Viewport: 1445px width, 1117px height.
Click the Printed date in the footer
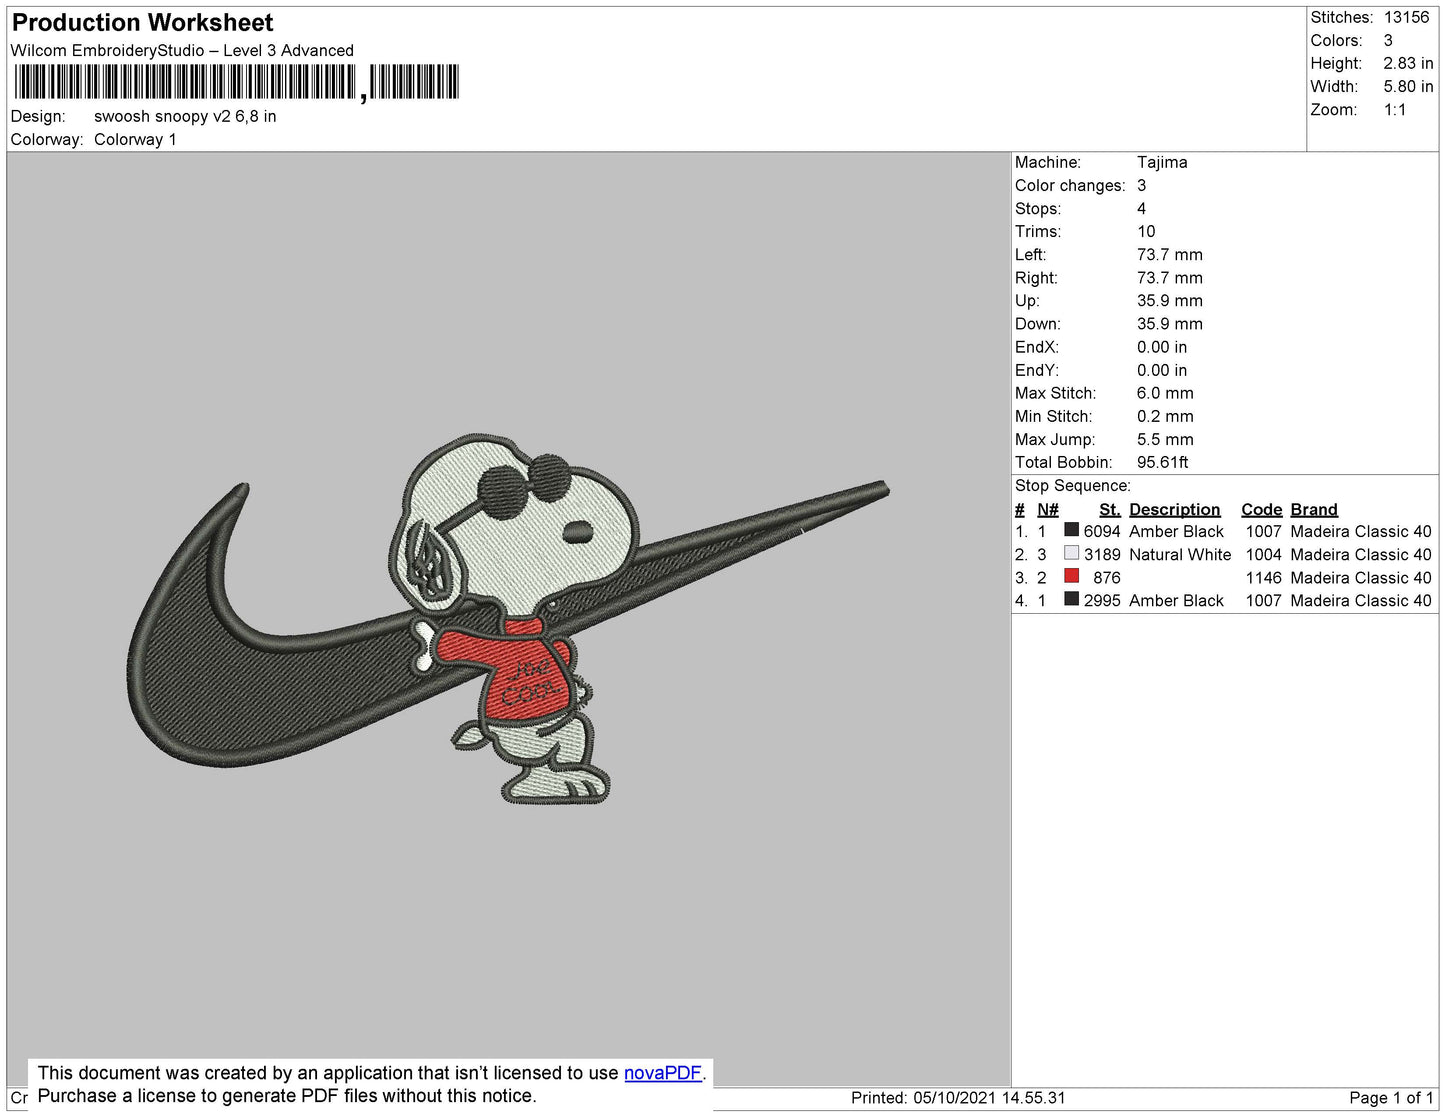coord(957,1098)
